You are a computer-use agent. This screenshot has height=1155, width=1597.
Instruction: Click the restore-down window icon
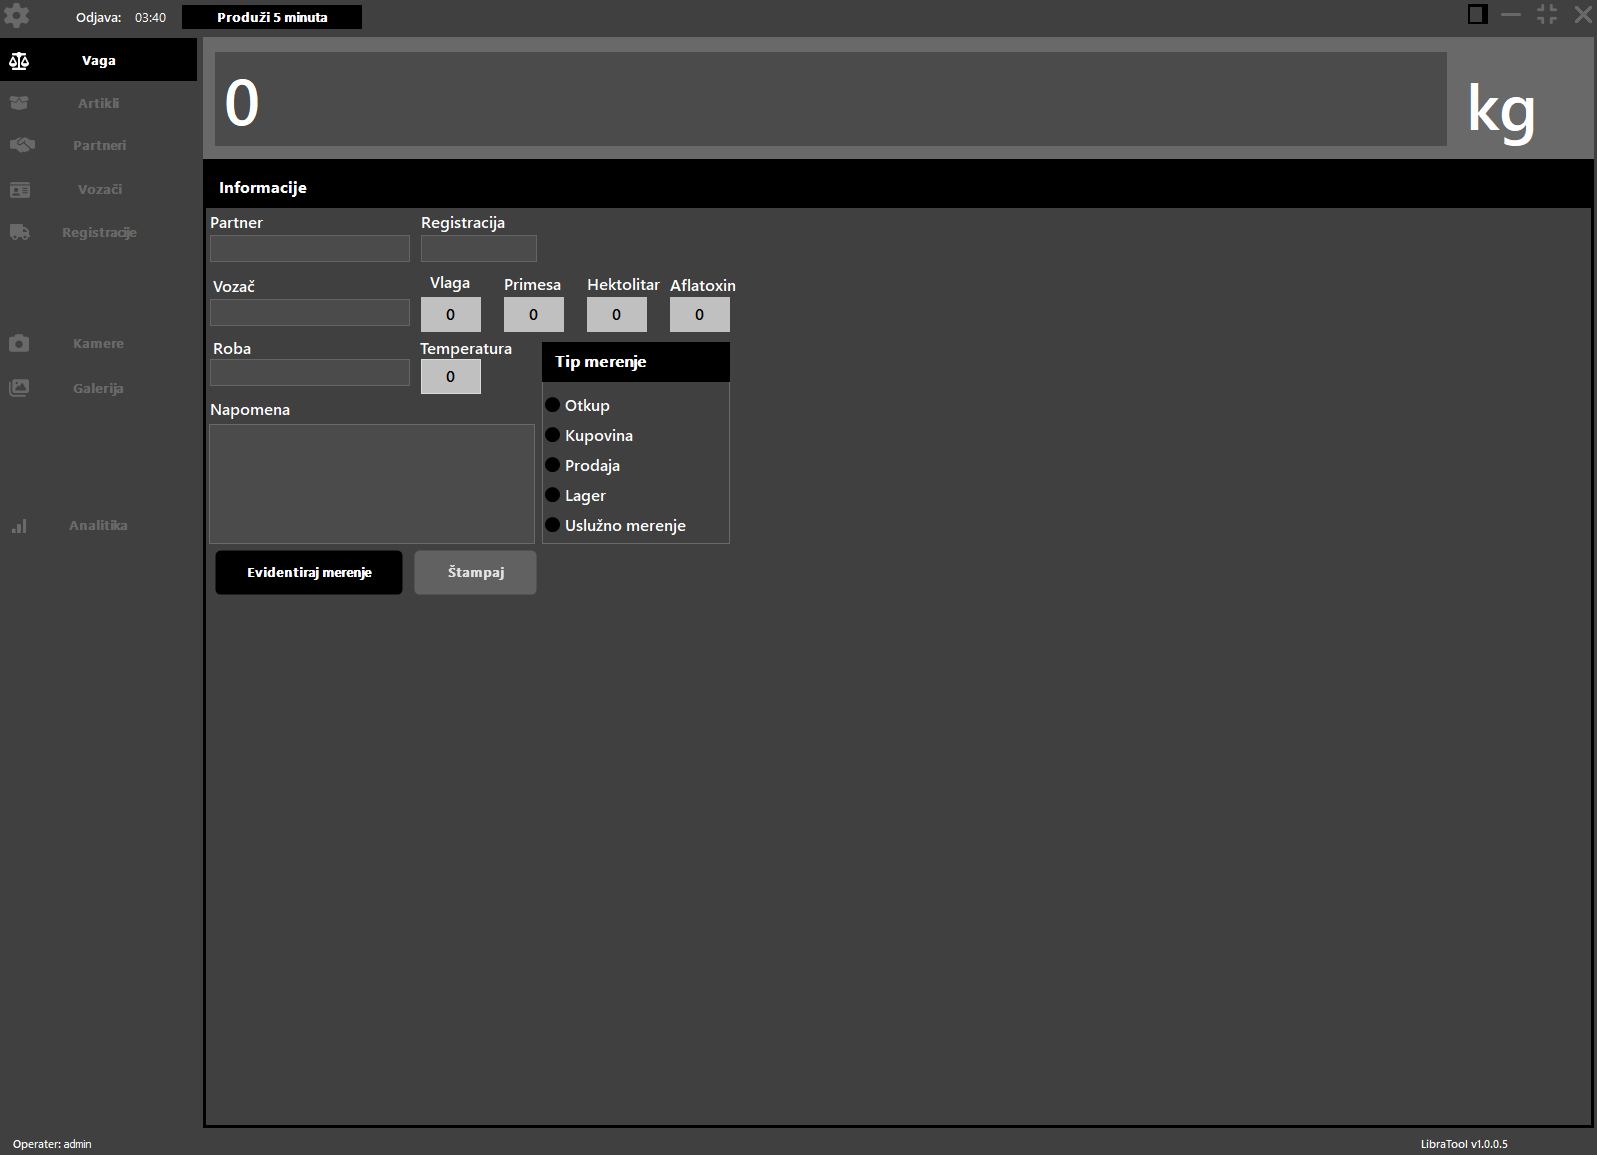pos(1547,14)
